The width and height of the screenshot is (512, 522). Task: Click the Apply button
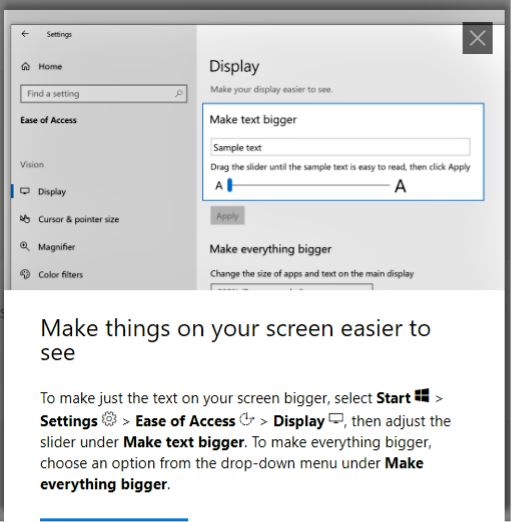(x=227, y=216)
